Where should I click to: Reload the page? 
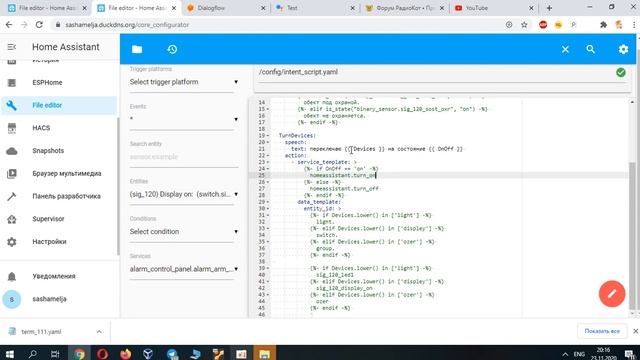pyautogui.click(x=39, y=25)
